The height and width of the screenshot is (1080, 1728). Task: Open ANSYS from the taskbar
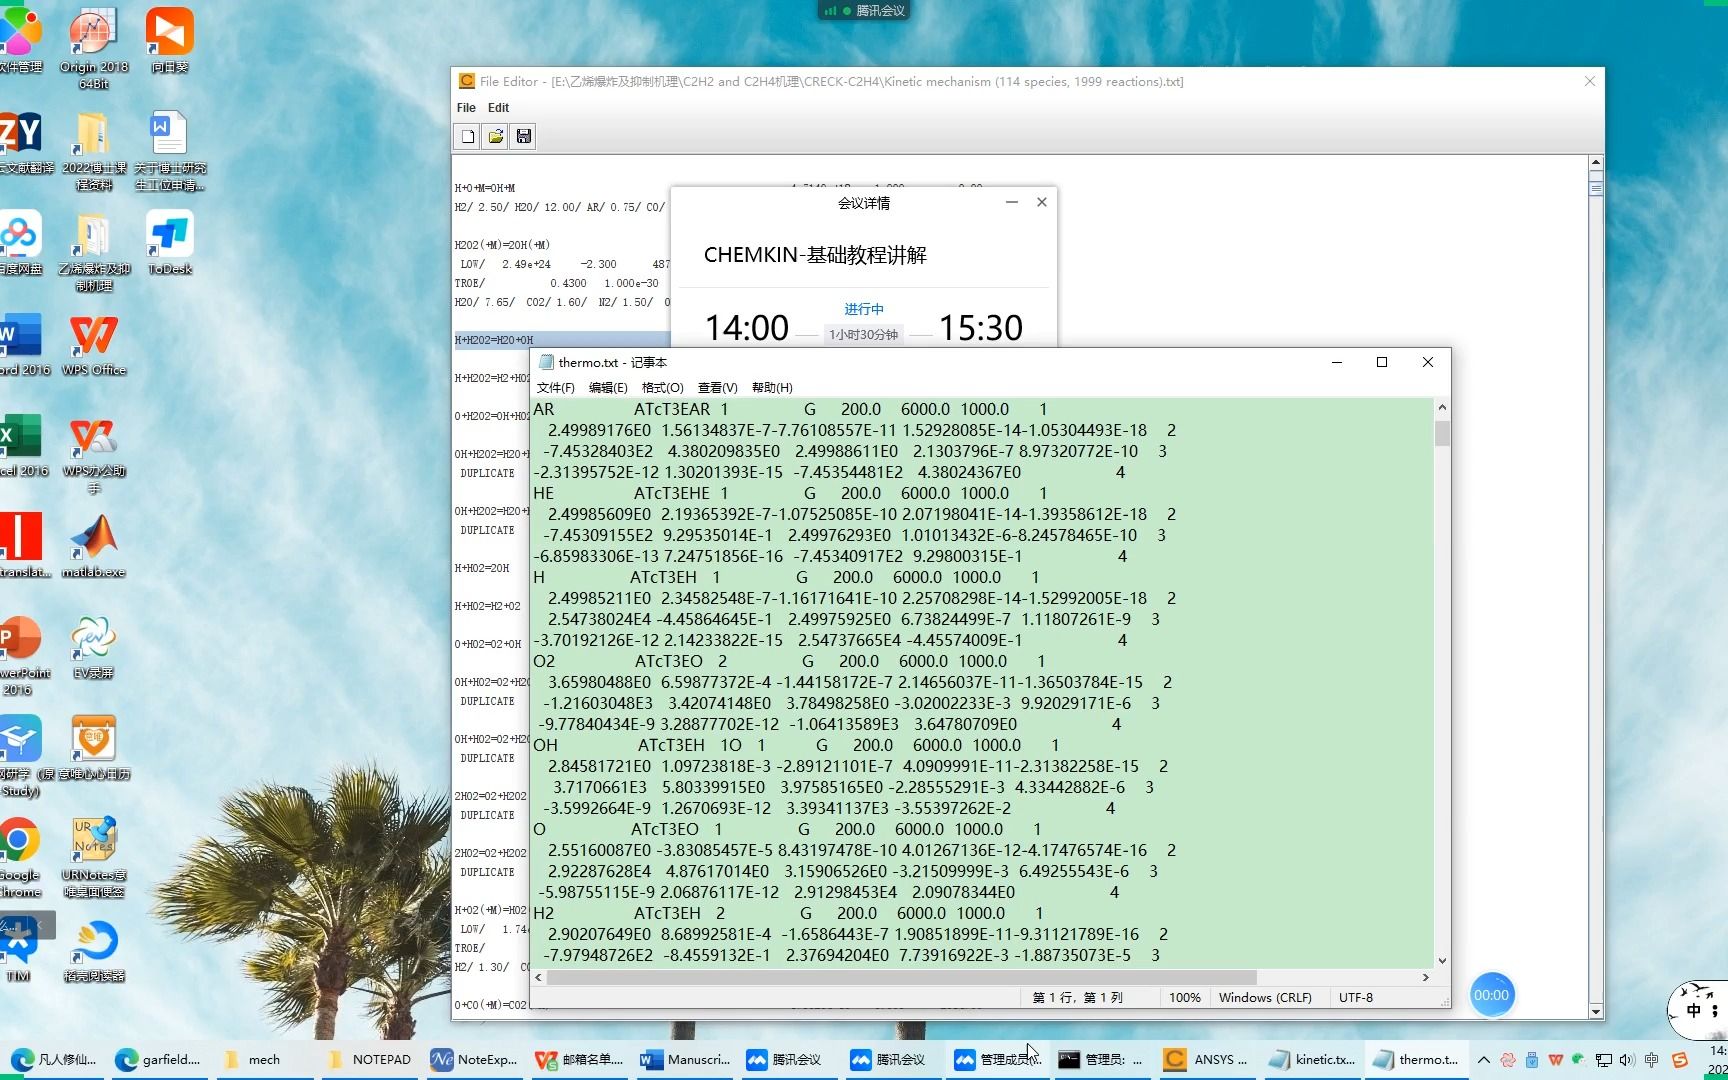click(1205, 1059)
